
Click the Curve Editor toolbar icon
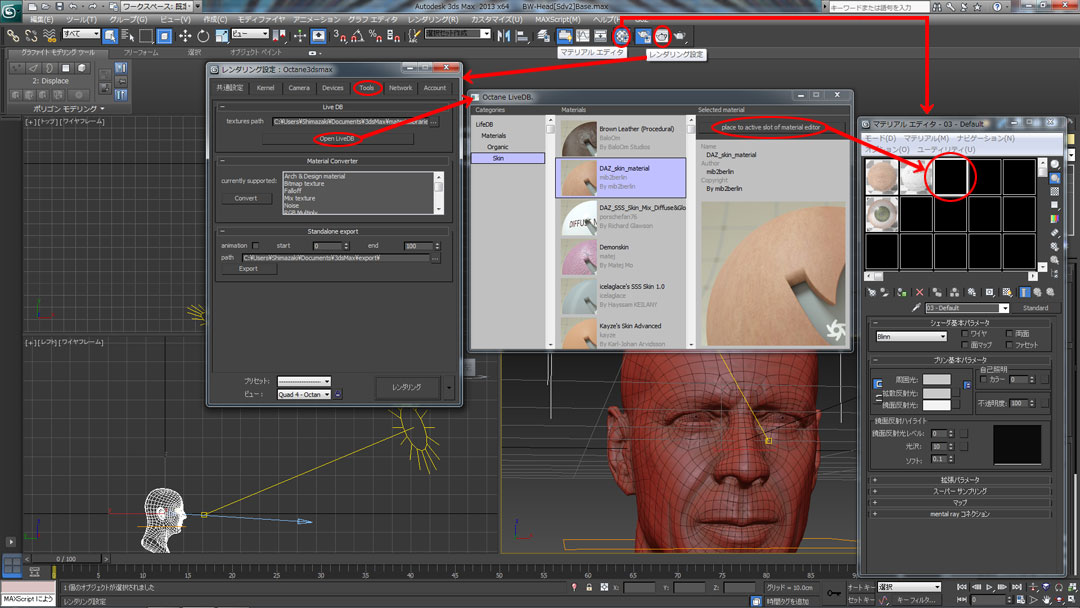click(583, 36)
